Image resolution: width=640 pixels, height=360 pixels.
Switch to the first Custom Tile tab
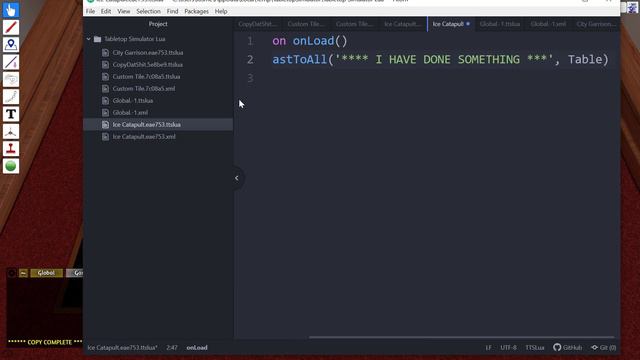(306, 24)
